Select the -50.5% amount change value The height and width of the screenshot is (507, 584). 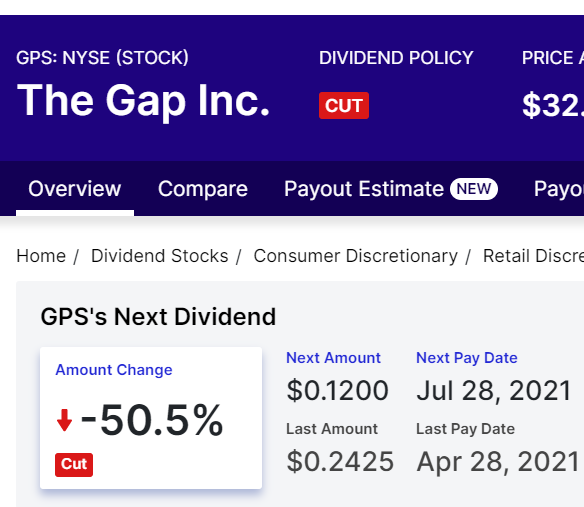152,420
